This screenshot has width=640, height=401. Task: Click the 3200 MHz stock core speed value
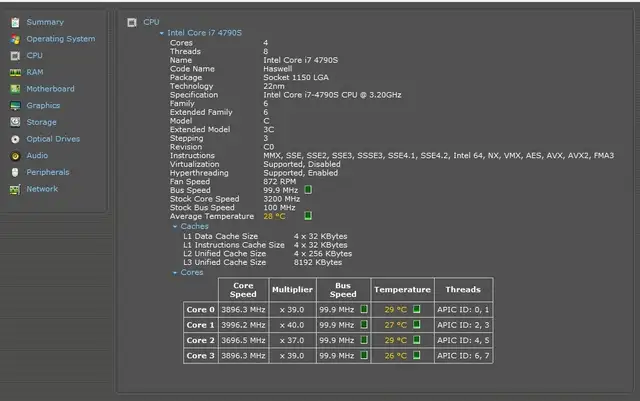(x=282, y=199)
